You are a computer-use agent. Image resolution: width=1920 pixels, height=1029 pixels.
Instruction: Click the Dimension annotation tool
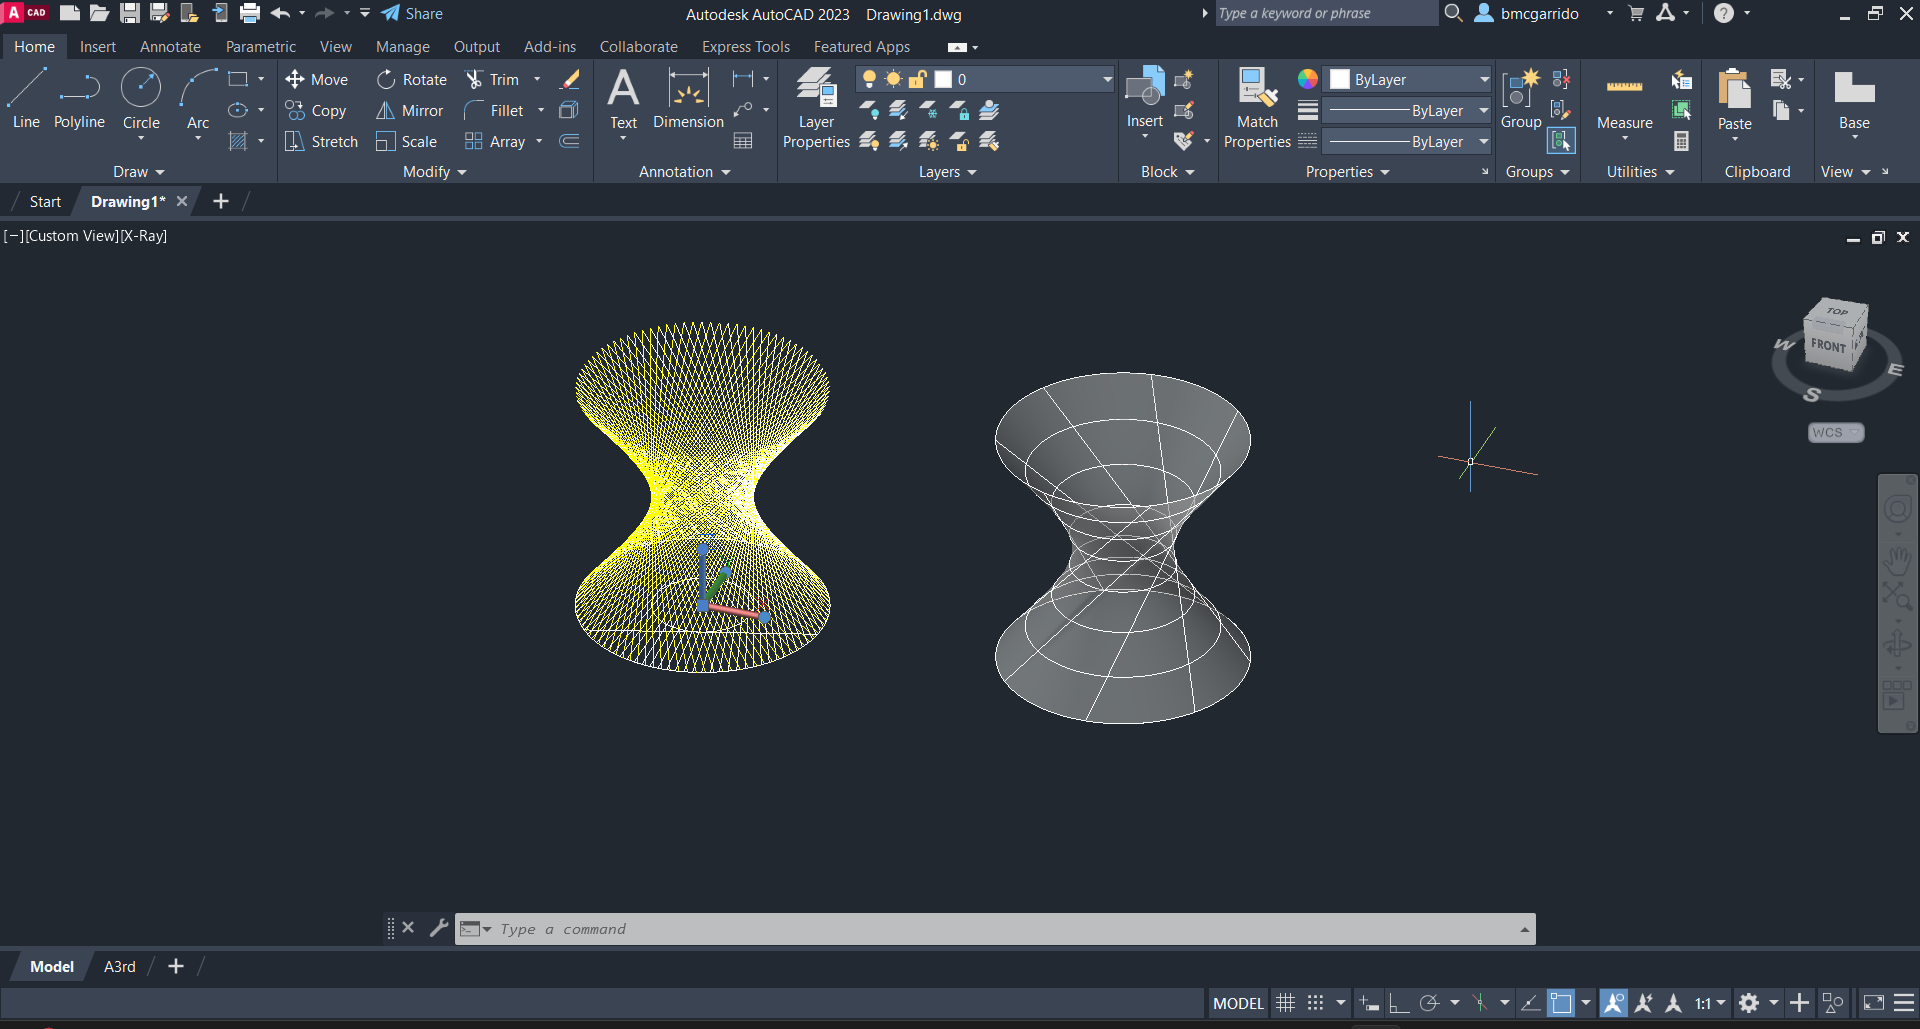pyautogui.click(x=688, y=98)
